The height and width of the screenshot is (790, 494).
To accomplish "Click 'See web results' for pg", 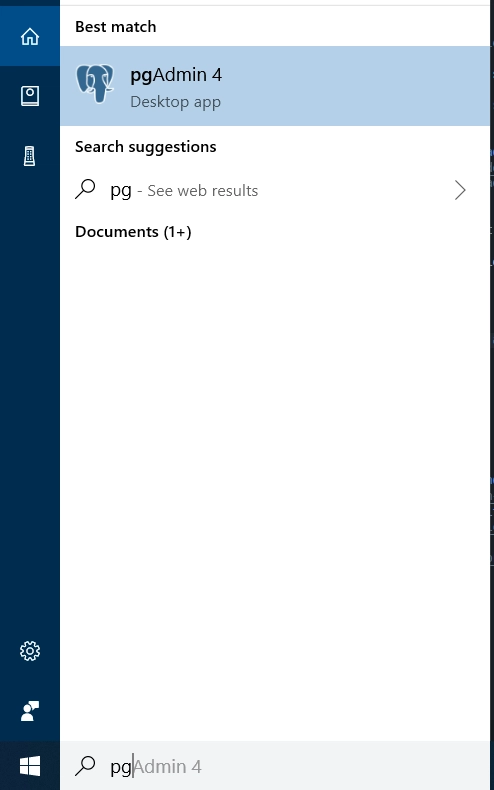I will tap(203, 190).
